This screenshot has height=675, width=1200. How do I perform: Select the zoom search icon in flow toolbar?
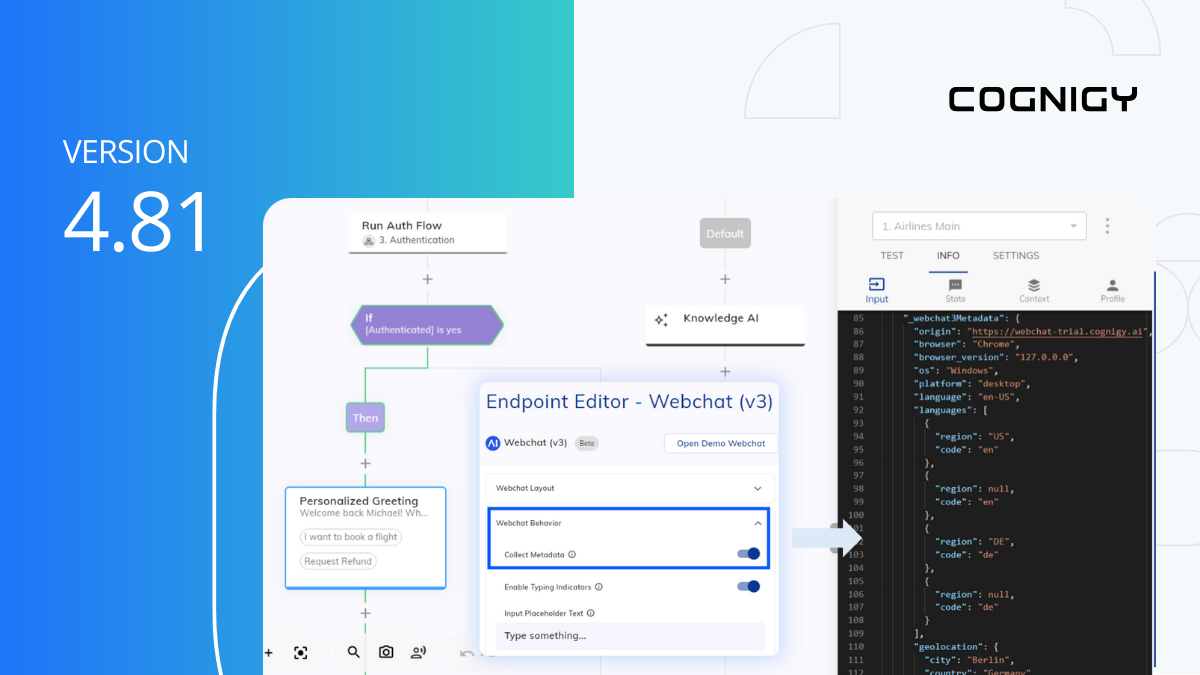point(353,652)
